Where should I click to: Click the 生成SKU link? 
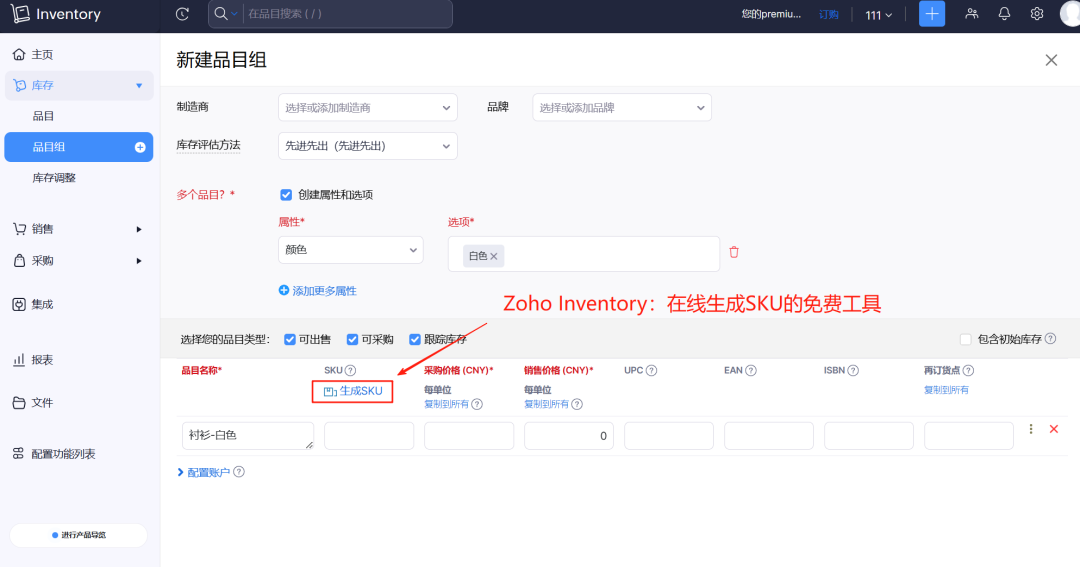pos(353,391)
